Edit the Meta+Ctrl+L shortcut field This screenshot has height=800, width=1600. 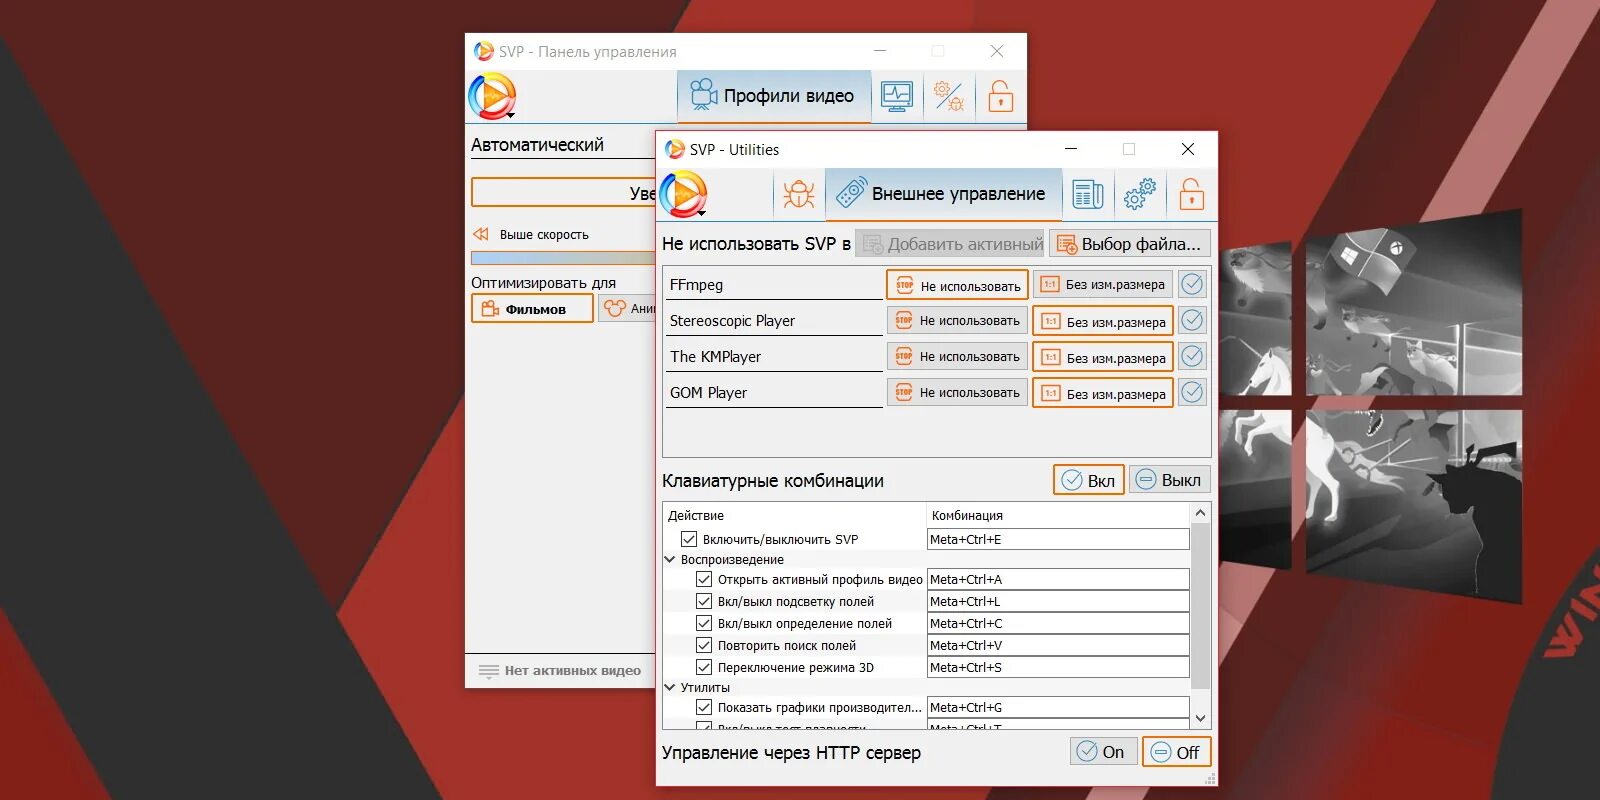point(1058,601)
